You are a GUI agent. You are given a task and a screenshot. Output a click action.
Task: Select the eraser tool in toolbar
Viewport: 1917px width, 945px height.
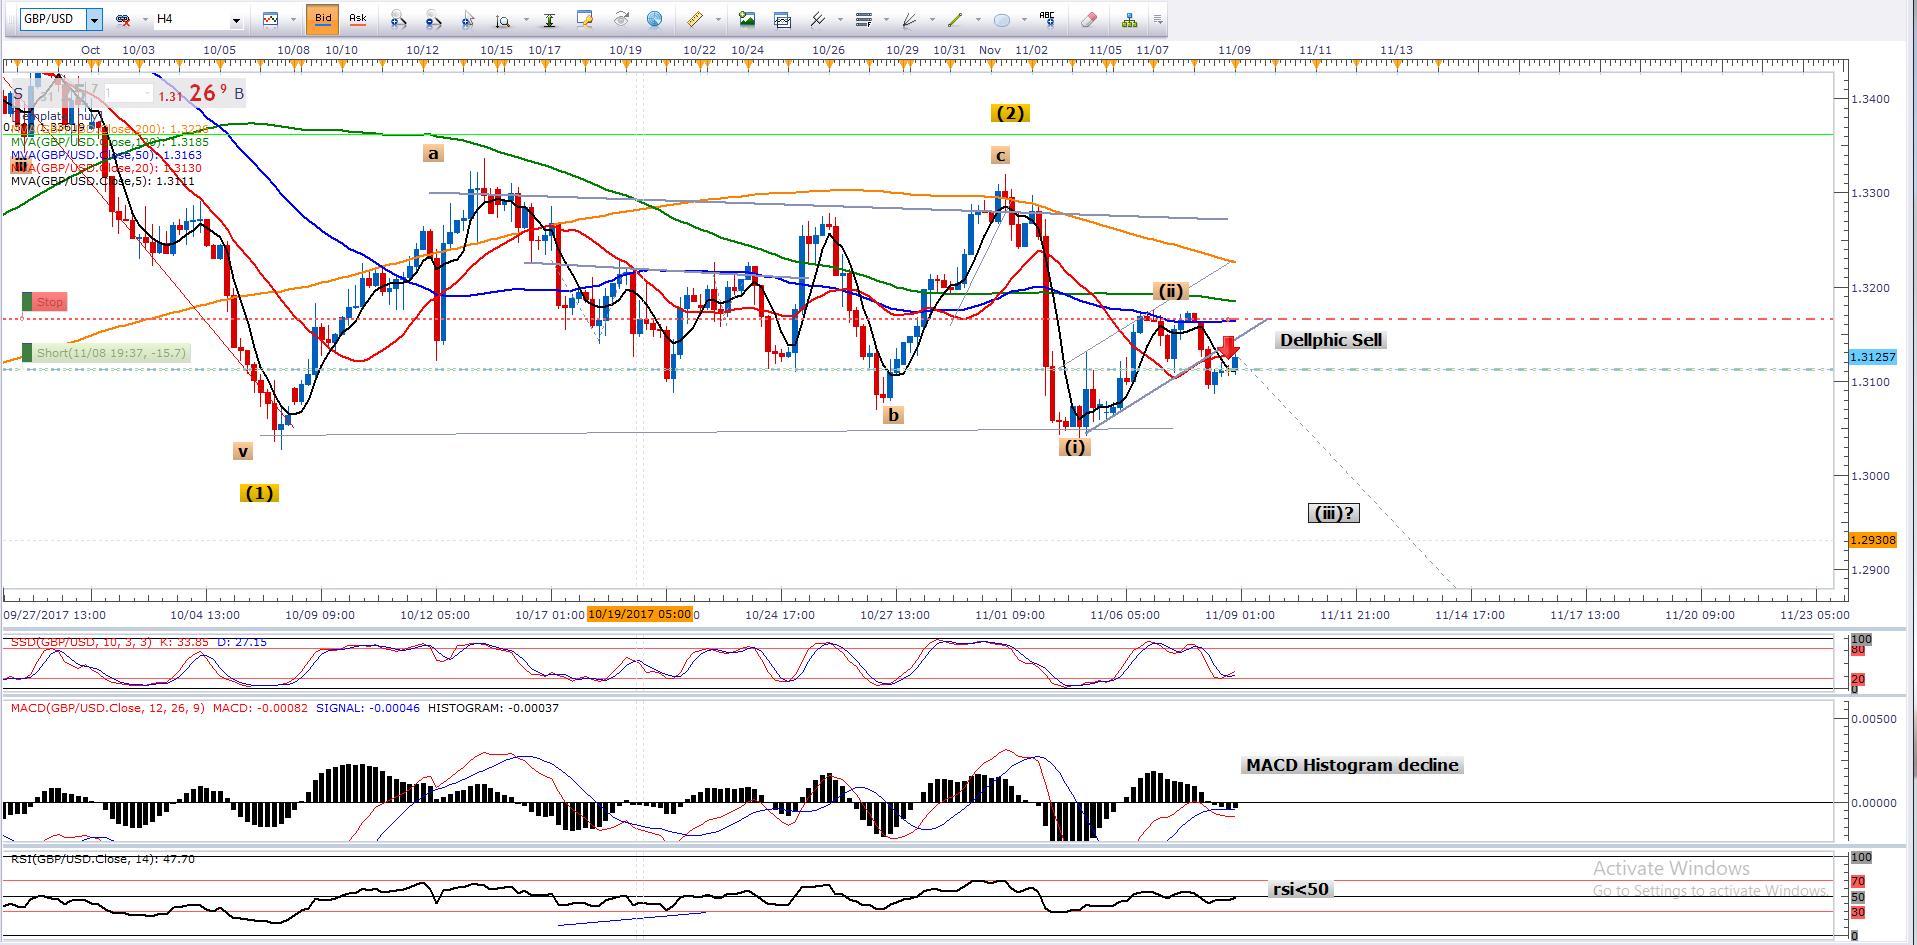[x=1089, y=19]
